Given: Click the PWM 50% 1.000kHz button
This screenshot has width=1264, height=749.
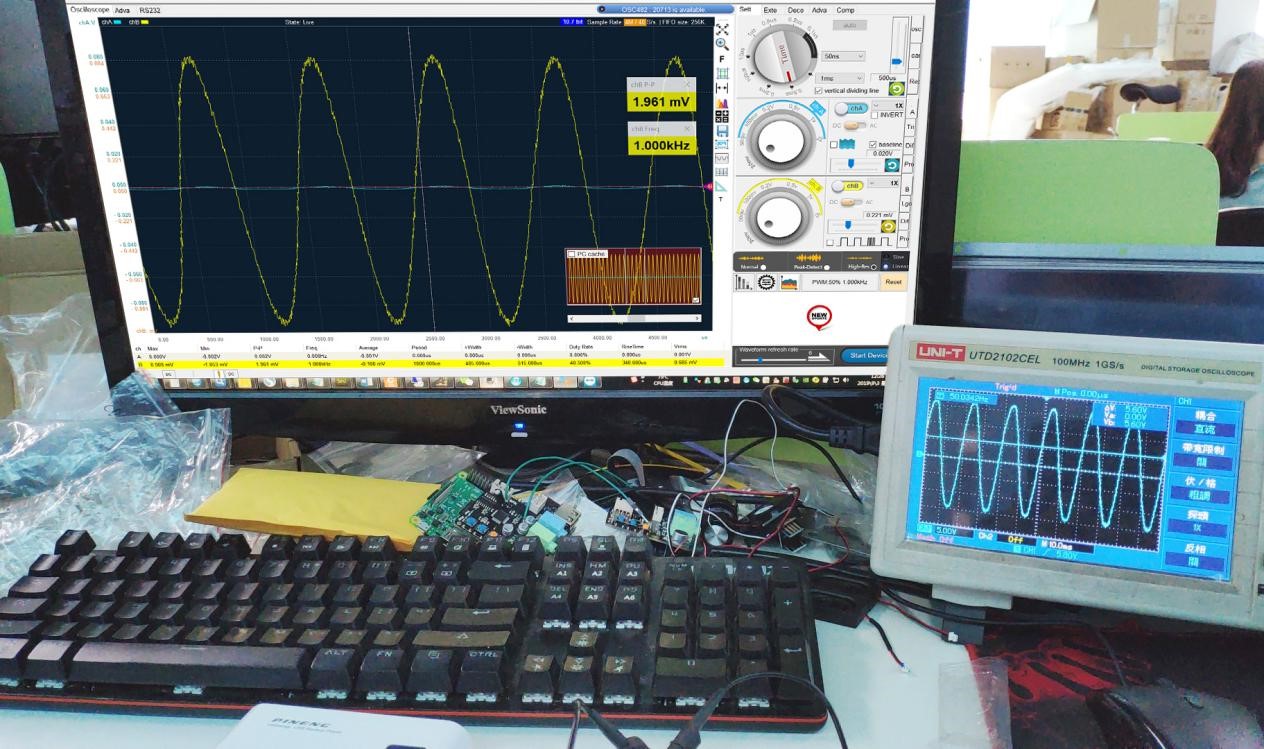Looking at the screenshot, I should point(839,282).
